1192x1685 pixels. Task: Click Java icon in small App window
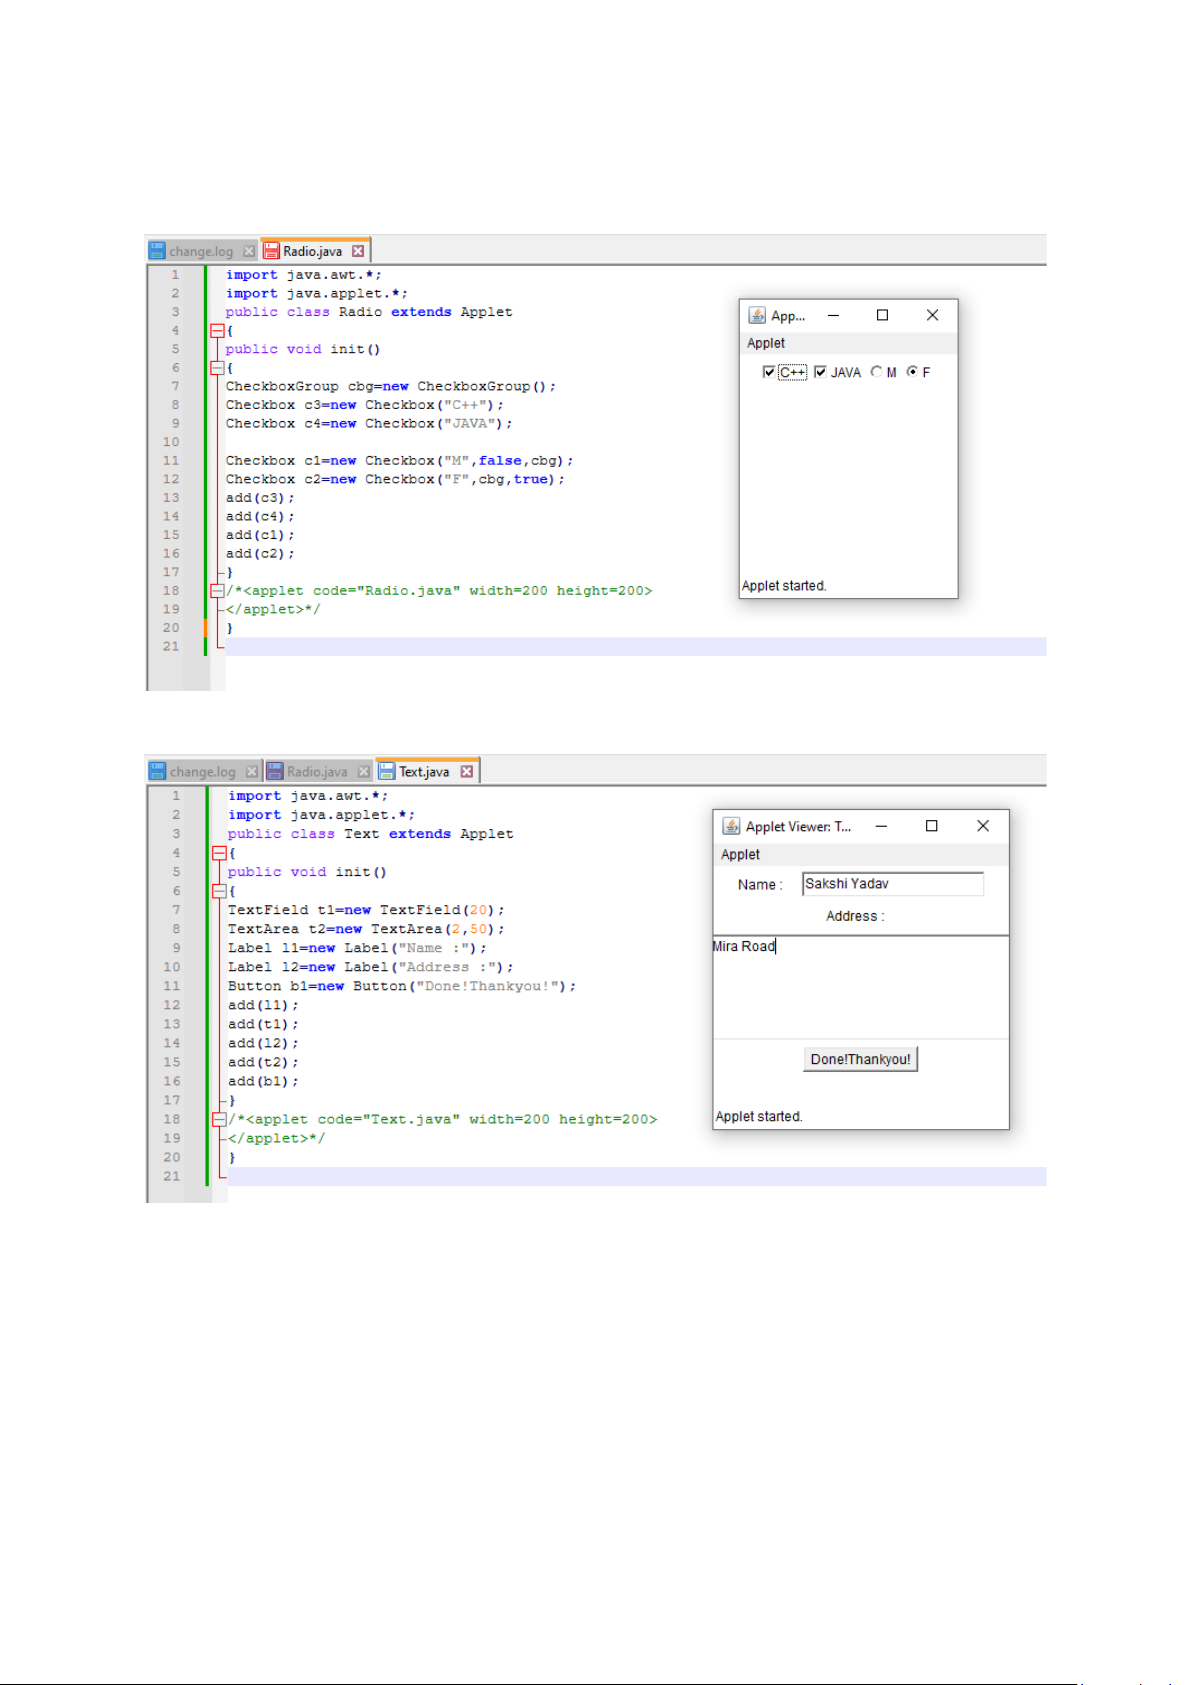[757, 315]
